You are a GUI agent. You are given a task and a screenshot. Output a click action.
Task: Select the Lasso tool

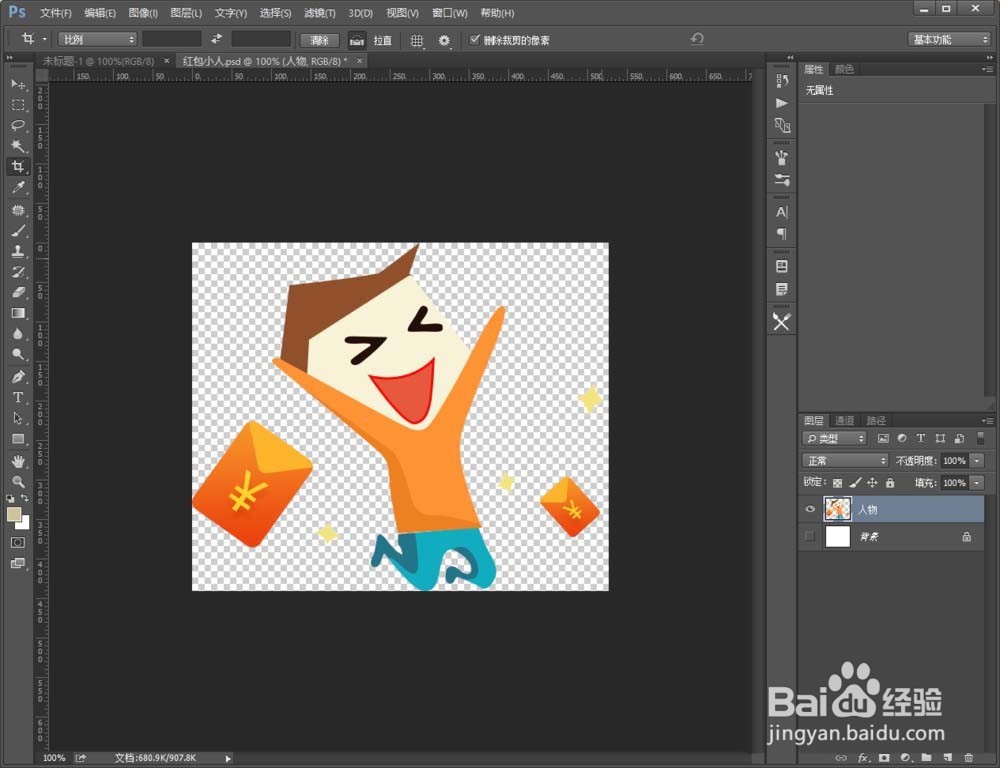point(18,125)
